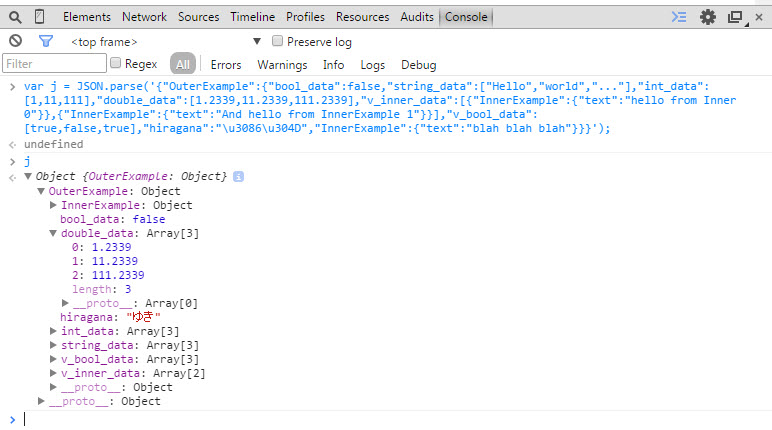Show the drawer console toggle icon
772x430 pixels.
679,17
